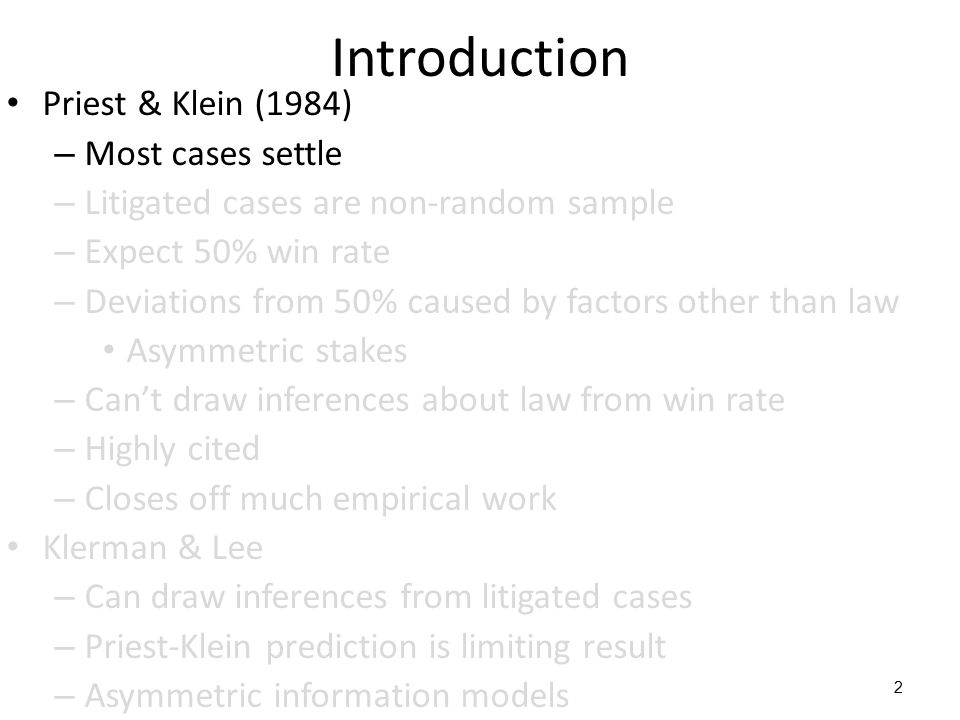This screenshot has width=960, height=720.
Task: Select the Expect 50% win rate line
Action: (x=238, y=252)
